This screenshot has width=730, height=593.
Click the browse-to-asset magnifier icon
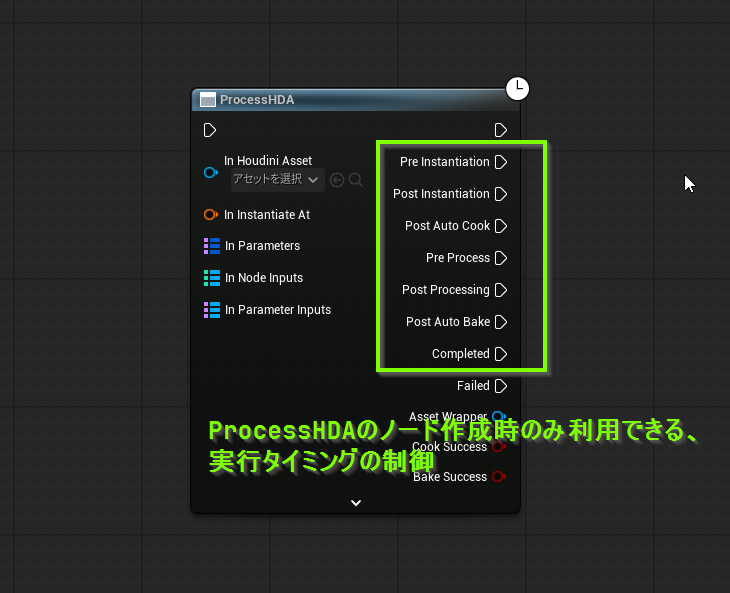[356, 180]
